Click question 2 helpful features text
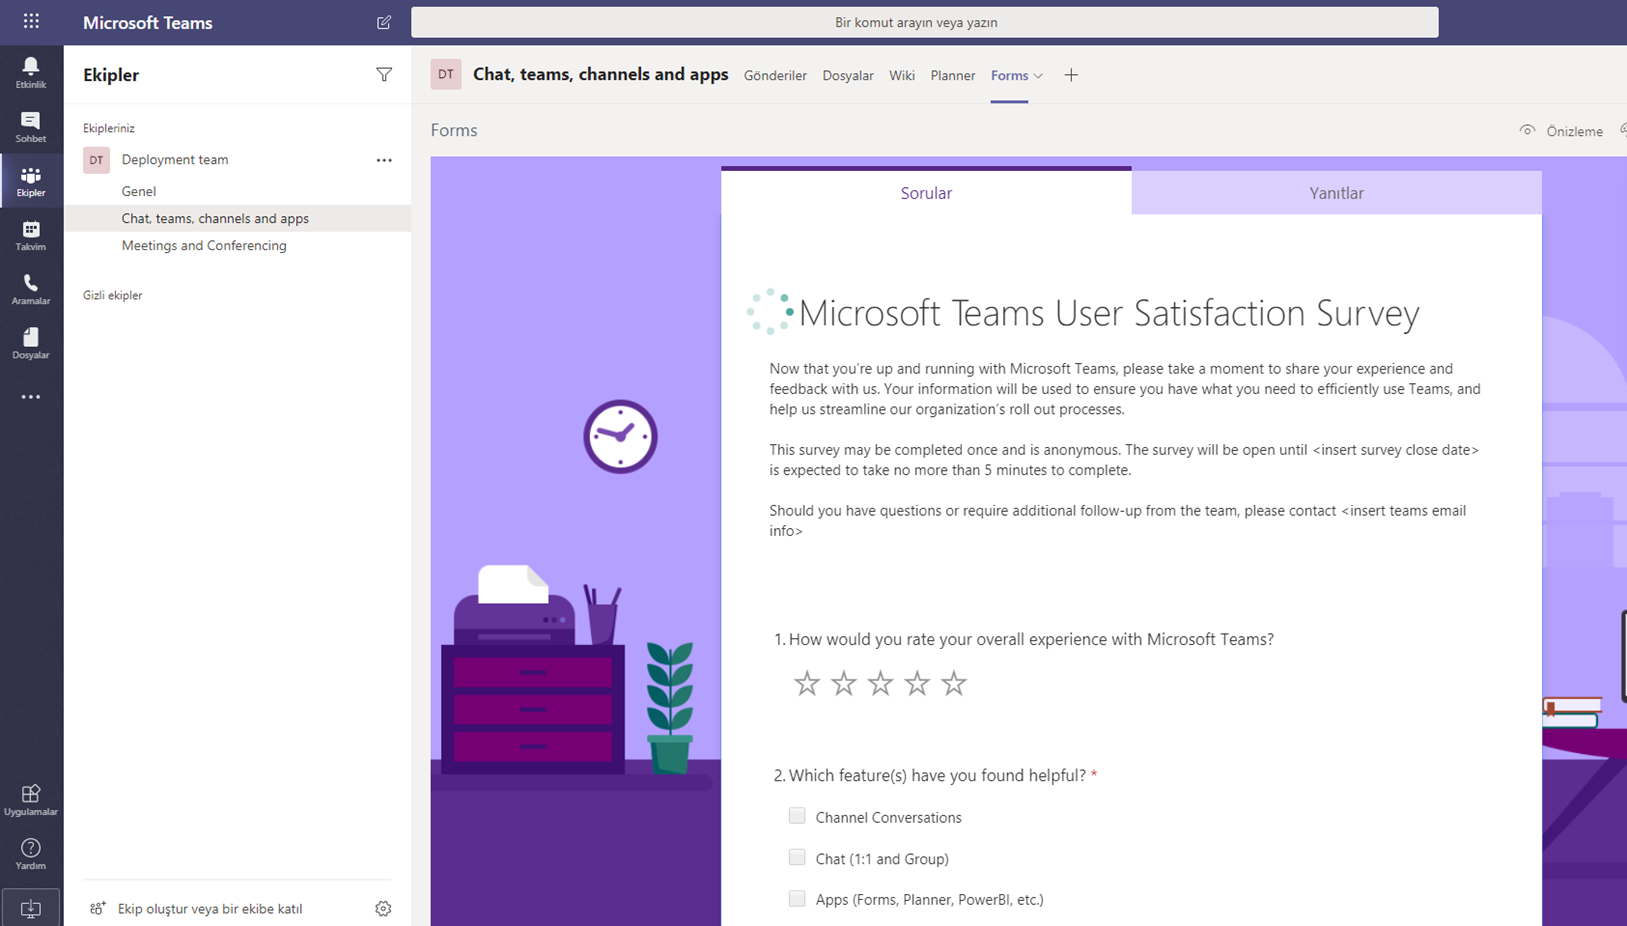Image resolution: width=1627 pixels, height=926 pixels. (x=935, y=775)
